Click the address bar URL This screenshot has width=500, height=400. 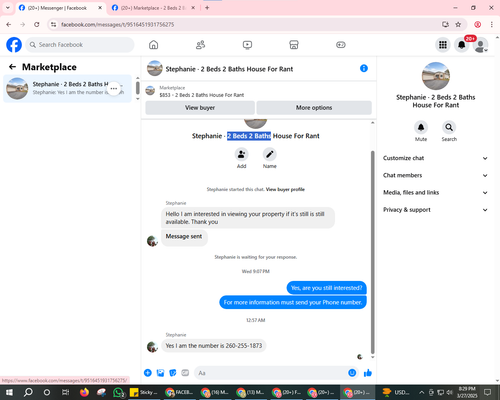117,25
